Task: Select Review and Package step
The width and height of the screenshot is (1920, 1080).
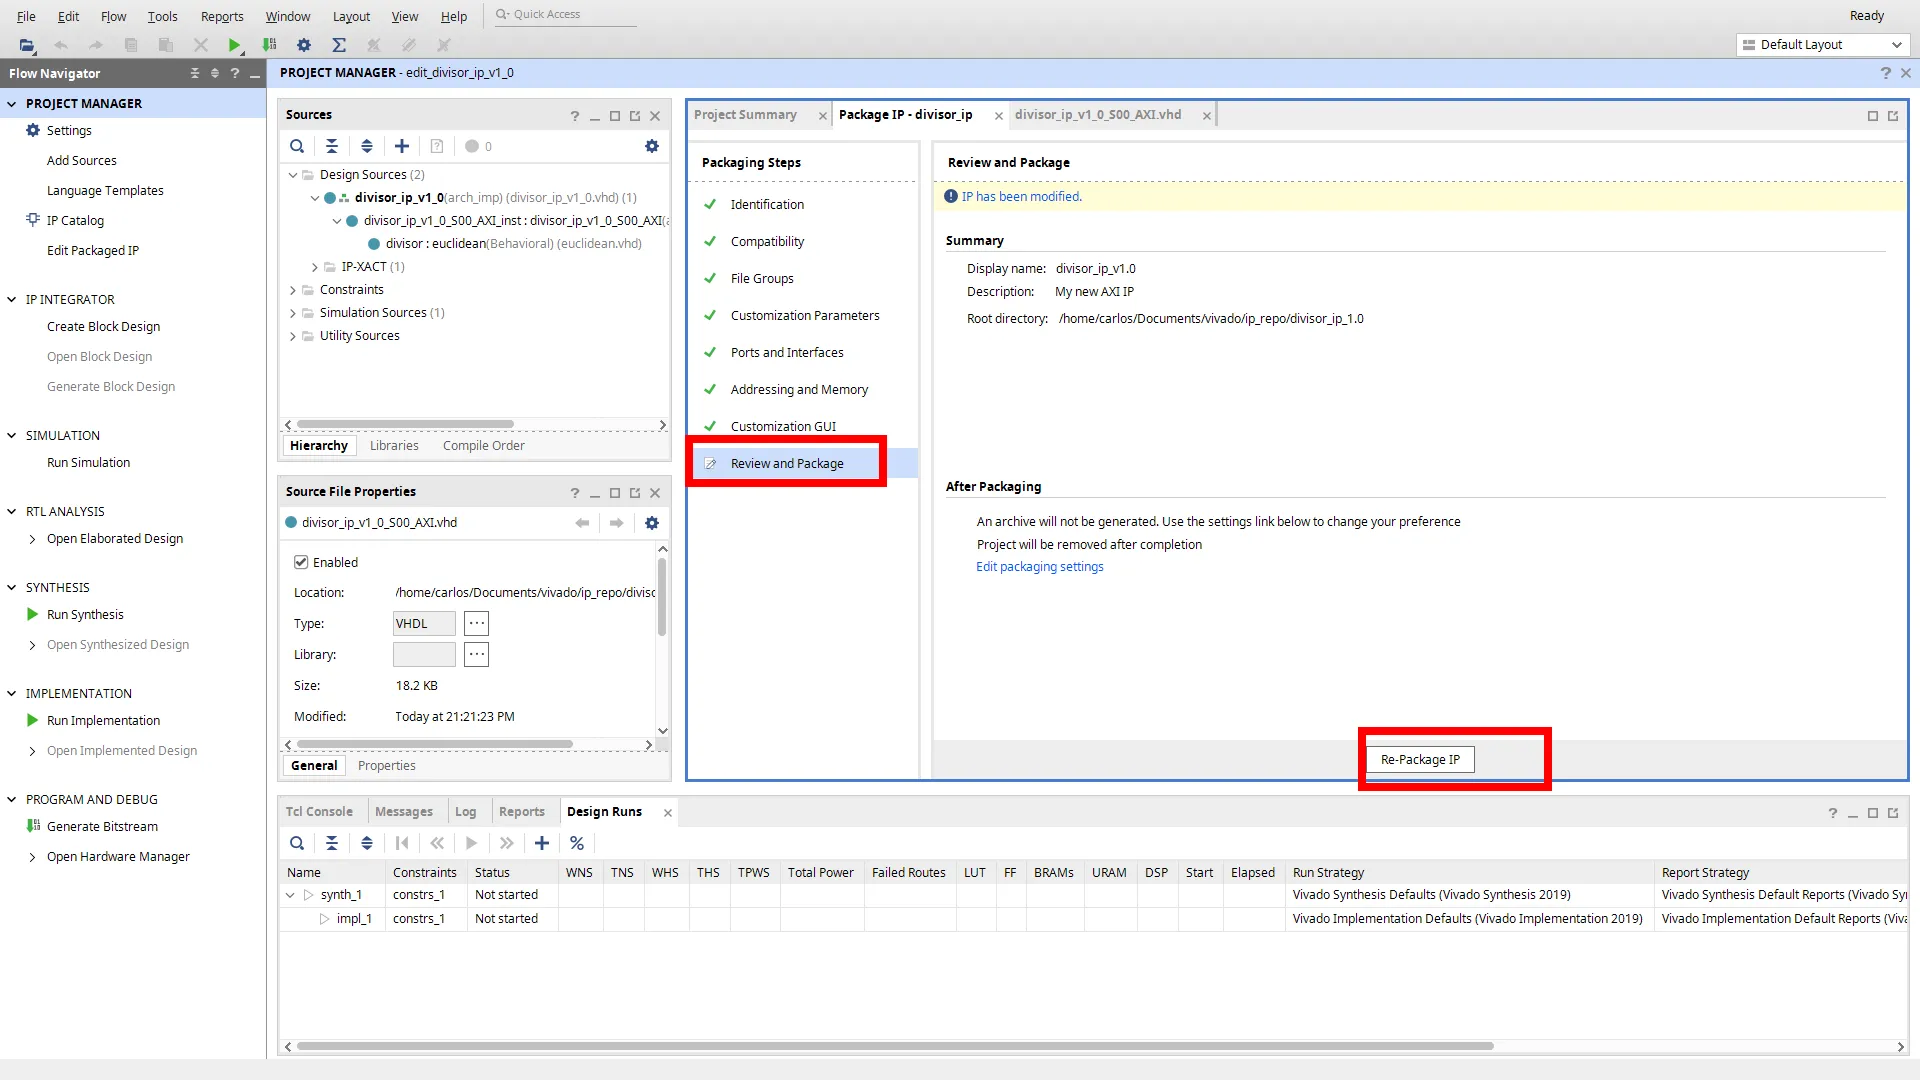Action: click(x=787, y=464)
